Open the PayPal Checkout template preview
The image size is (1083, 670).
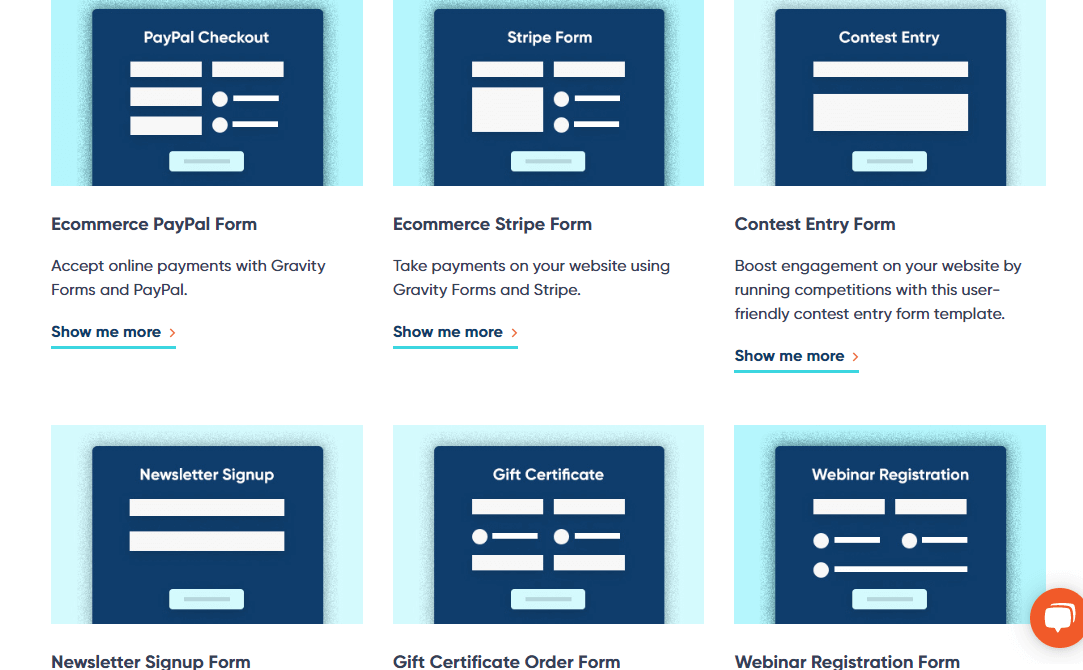pyautogui.click(x=206, y=93)
